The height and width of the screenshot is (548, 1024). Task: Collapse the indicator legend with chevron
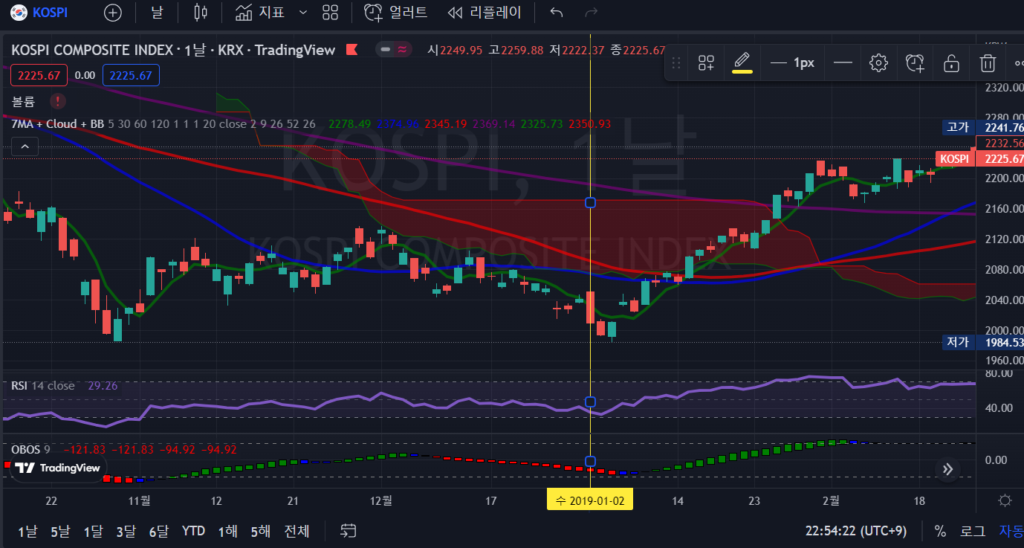(x=25, y=146)
